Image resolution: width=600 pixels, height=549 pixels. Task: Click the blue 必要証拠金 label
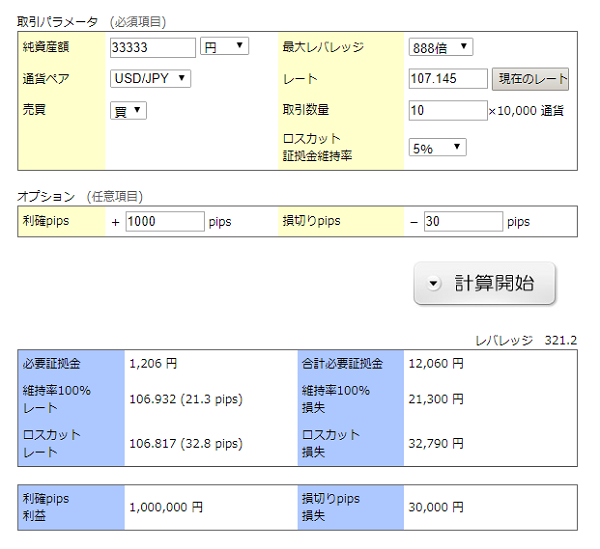click(x=52, y=363)
